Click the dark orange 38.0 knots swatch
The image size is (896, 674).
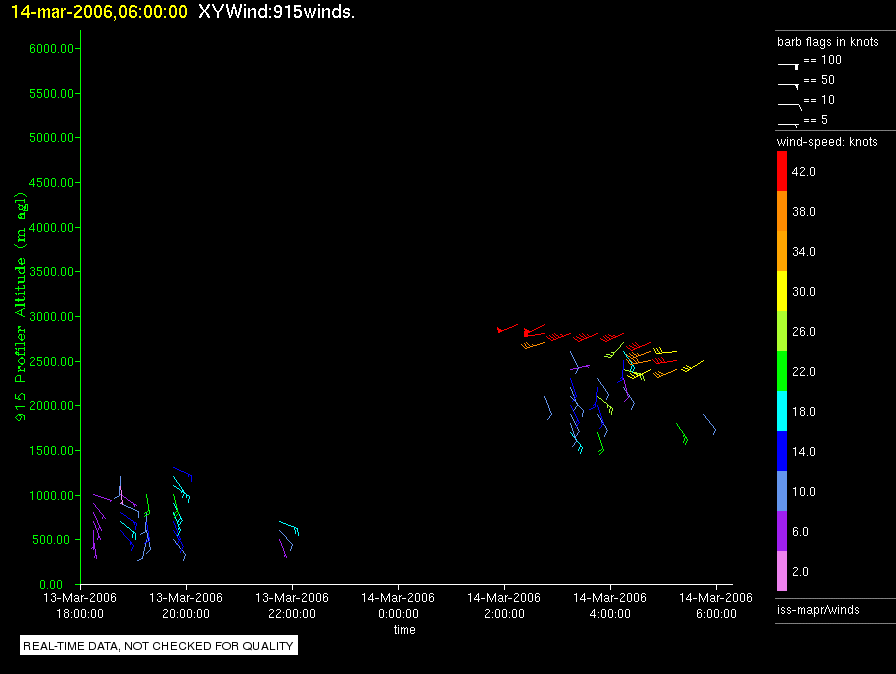click(x=782, y=211)
